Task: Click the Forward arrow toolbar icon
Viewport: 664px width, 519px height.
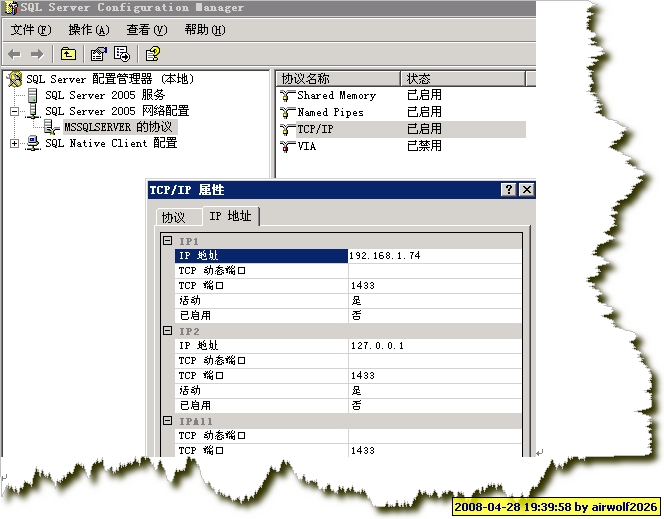Action: point(37,54)
